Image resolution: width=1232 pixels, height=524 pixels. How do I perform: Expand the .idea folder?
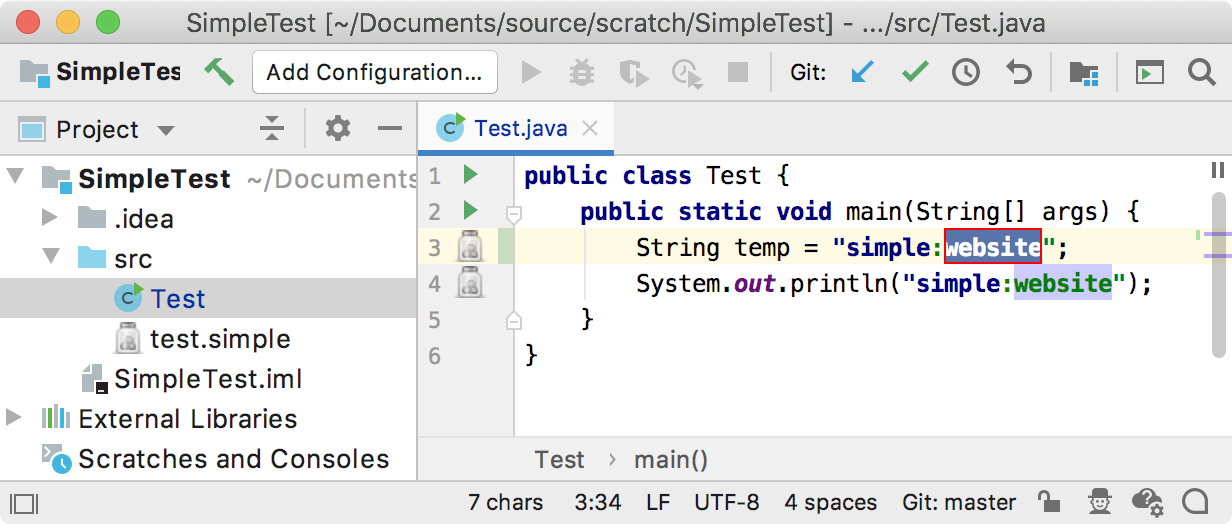(x=50, y=218)
